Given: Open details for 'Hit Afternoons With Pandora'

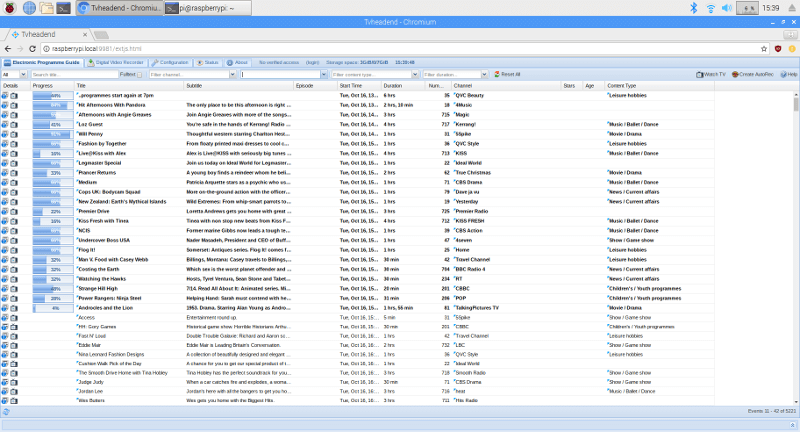Looking at the screenshot, I should point(5,105).
